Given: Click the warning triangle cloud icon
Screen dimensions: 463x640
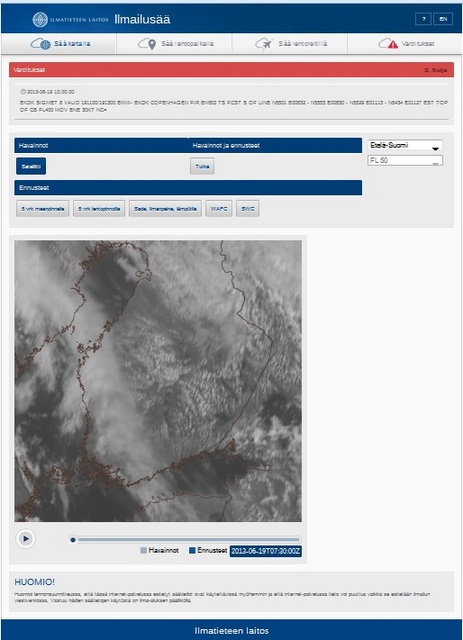Looking at the screenshot, I should (x=388, y=44).
